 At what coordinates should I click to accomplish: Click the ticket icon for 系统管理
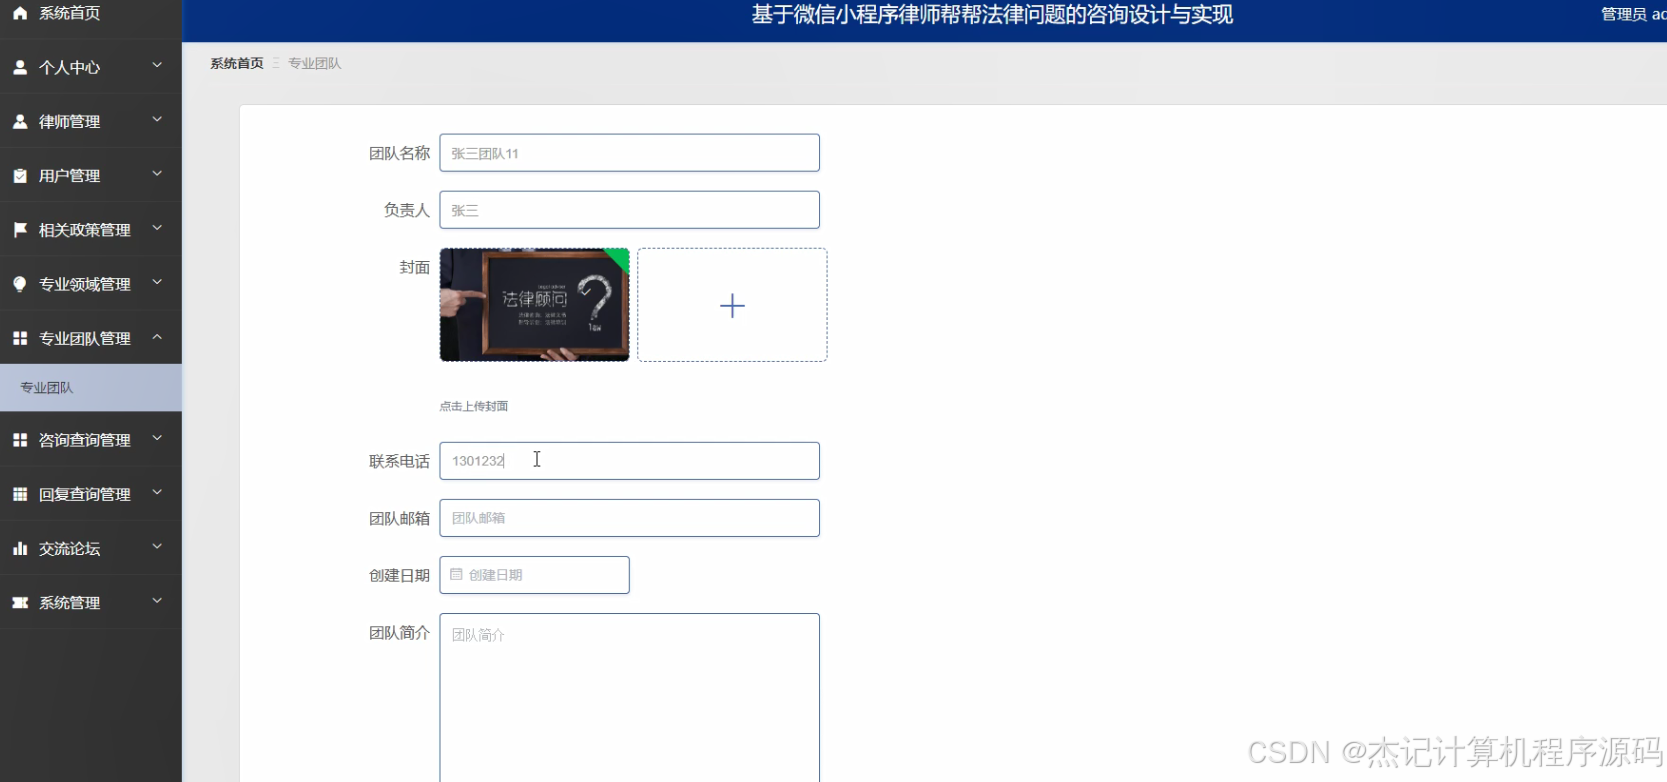point(20,603)
